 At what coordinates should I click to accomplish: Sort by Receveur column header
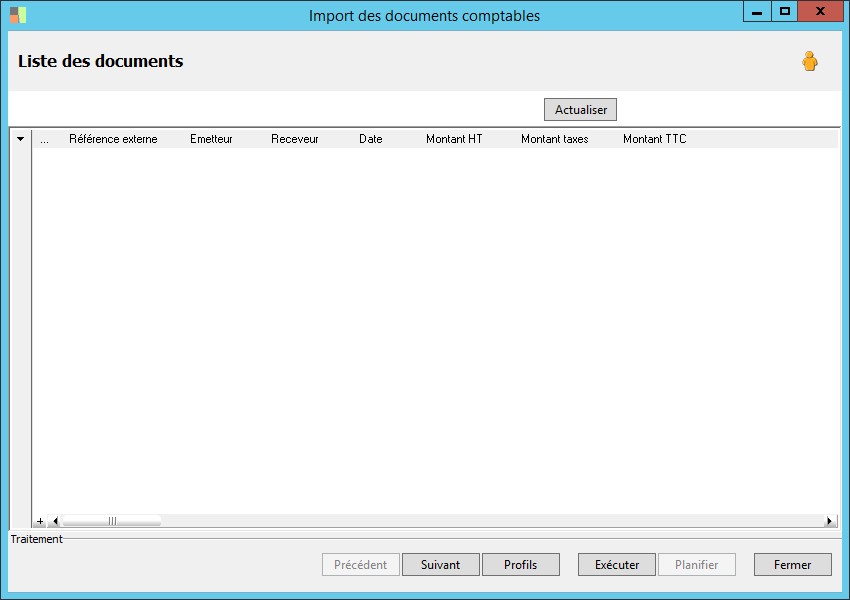tap(294, 139)
